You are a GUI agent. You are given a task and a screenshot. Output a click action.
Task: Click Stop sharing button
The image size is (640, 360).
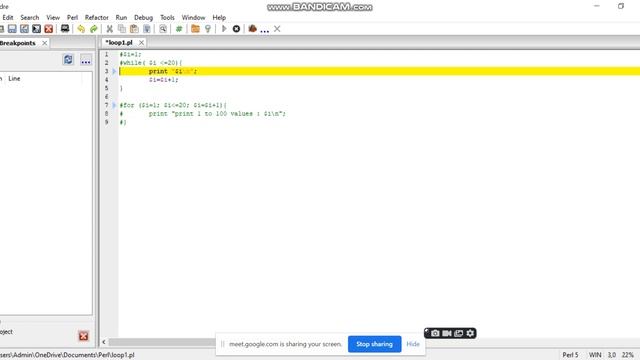click(x=374, y=344)
